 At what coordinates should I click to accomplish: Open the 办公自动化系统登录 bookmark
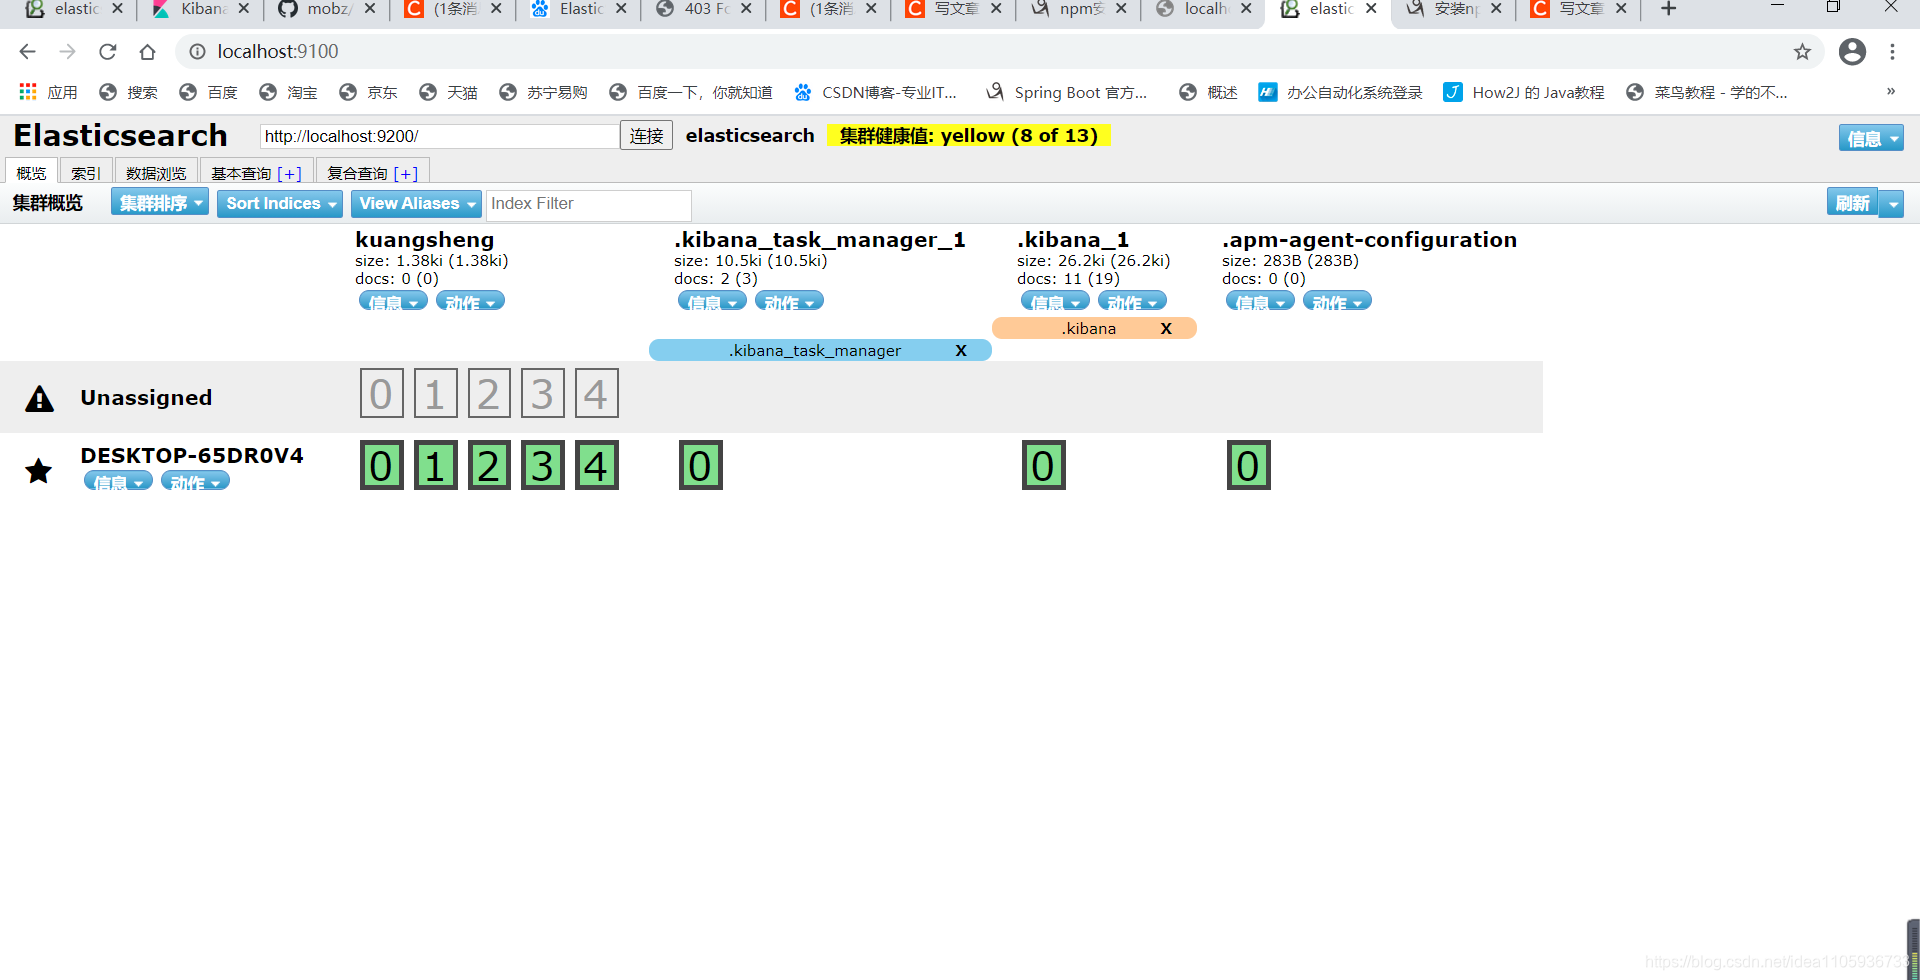point(1340,92)
